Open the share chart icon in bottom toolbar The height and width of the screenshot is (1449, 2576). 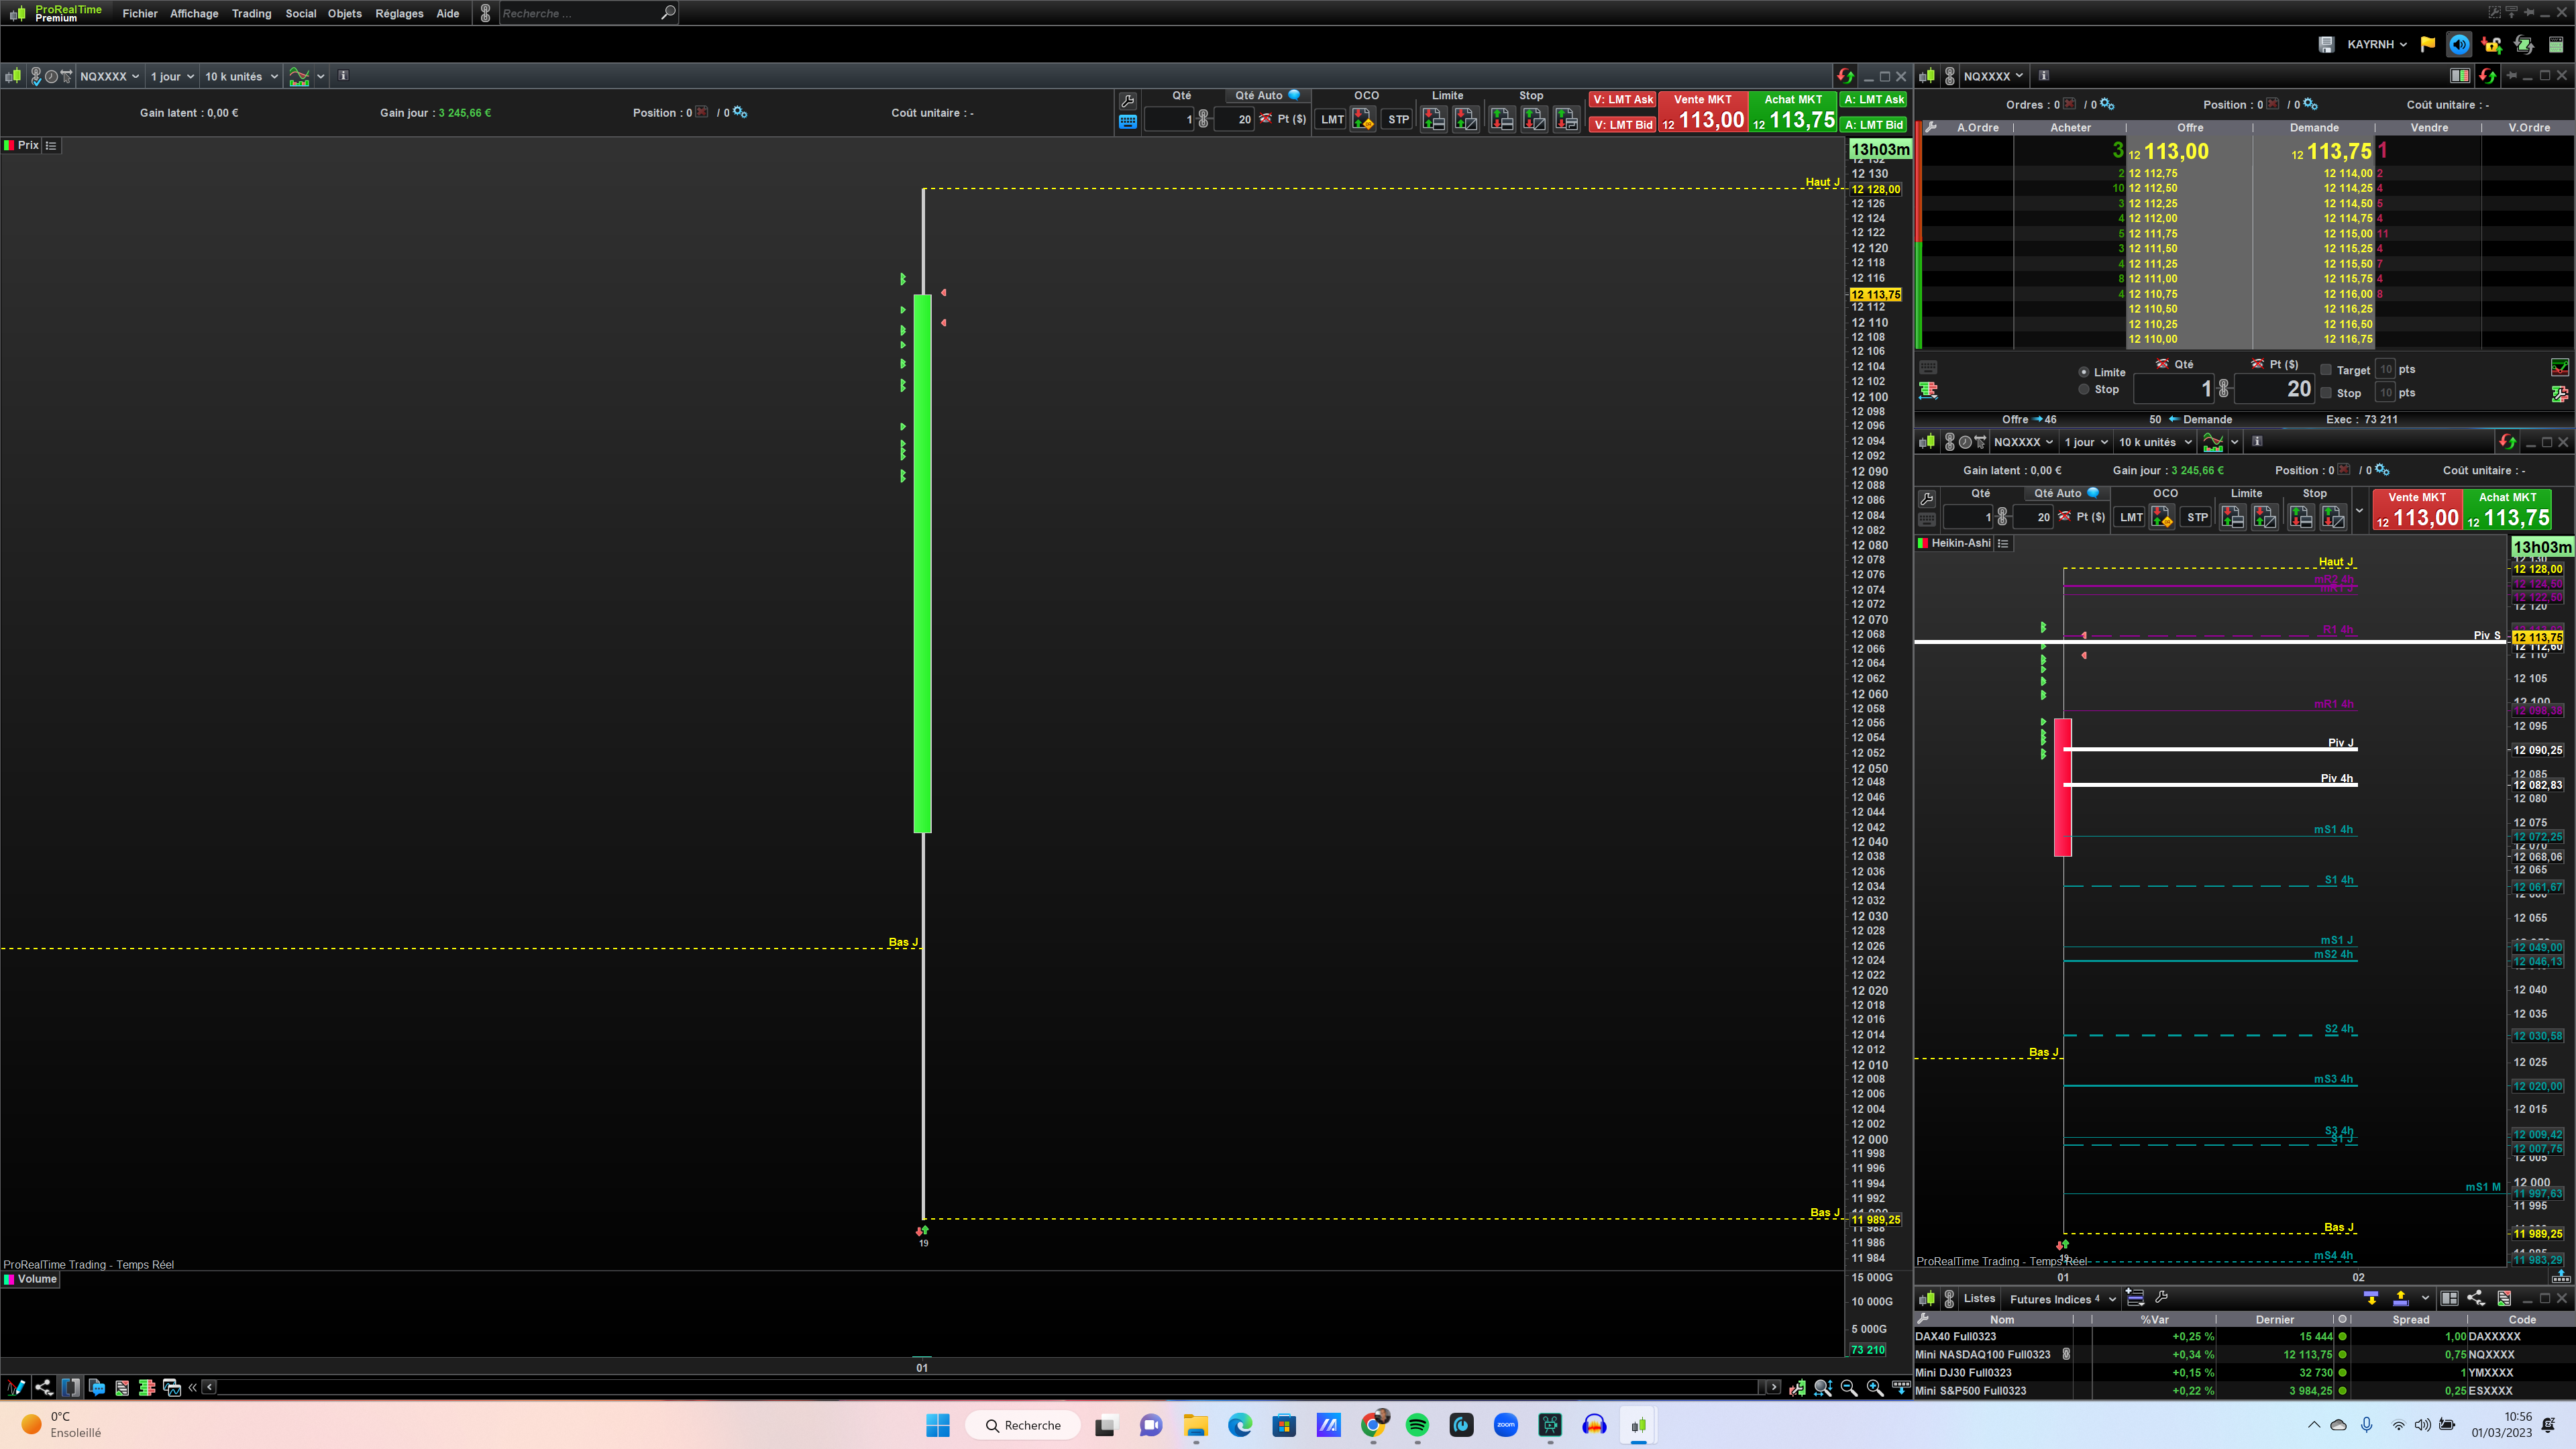(x=43, y=1387)
